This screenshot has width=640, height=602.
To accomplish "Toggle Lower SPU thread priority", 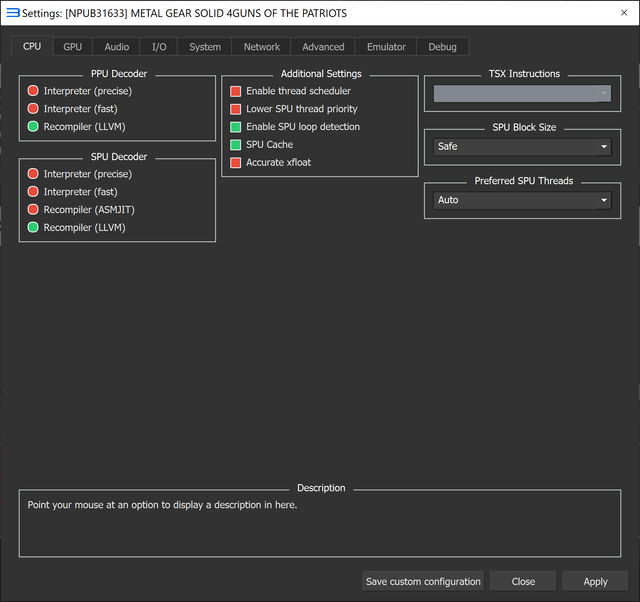I will click(294, 109).
